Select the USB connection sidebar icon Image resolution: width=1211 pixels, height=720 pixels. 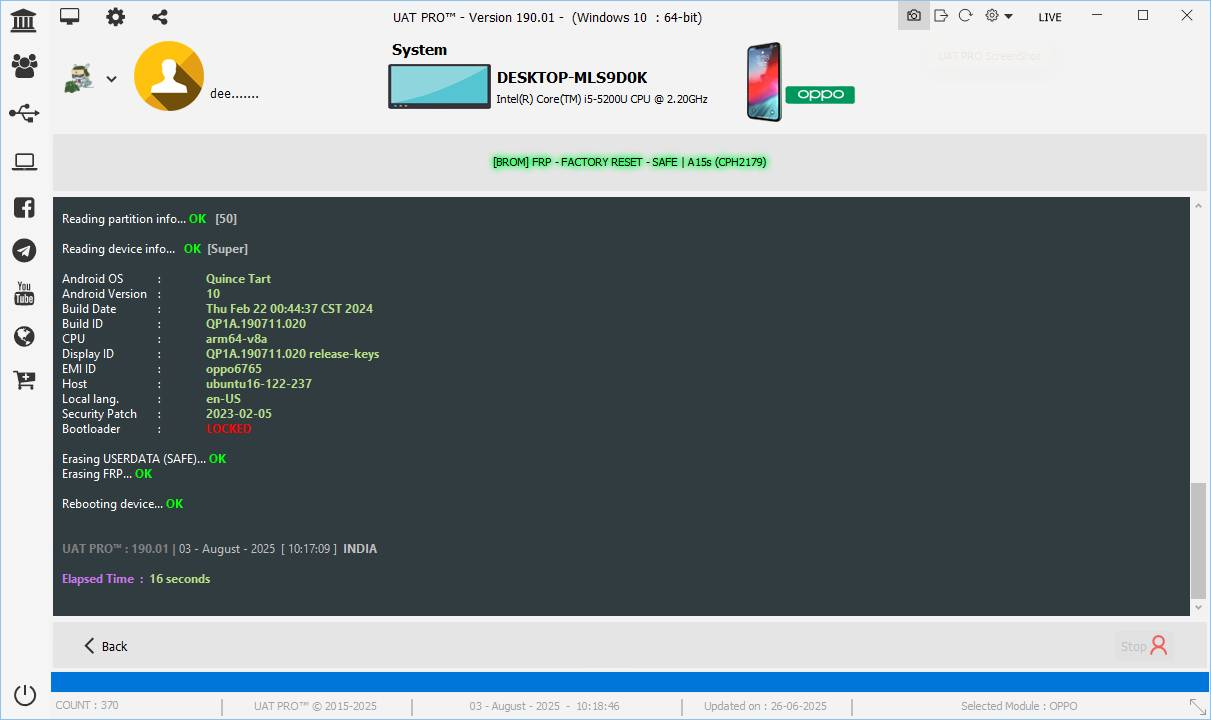(24, 113)
